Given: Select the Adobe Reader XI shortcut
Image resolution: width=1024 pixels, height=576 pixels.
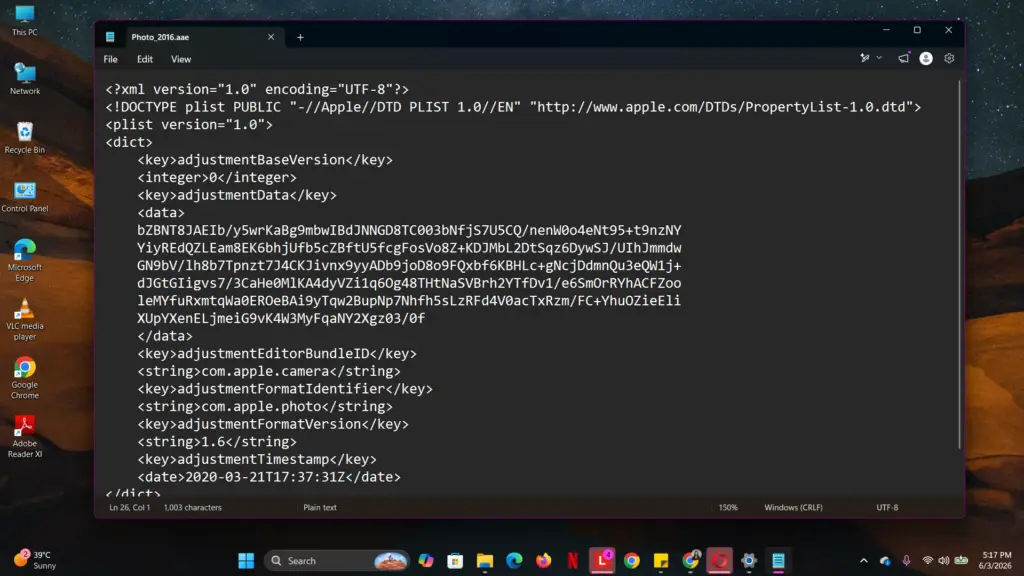Looking at the screenshot, I should (x=25, y=436).
